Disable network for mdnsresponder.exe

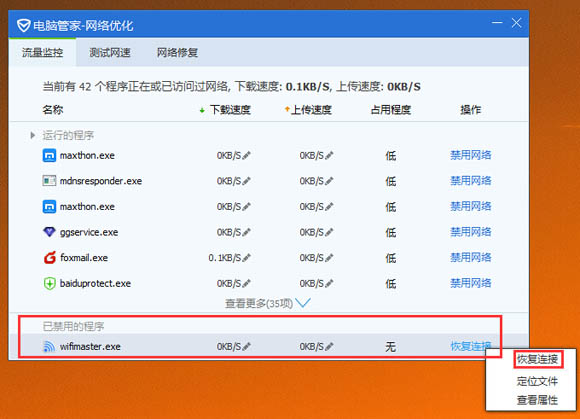(471, 181)
